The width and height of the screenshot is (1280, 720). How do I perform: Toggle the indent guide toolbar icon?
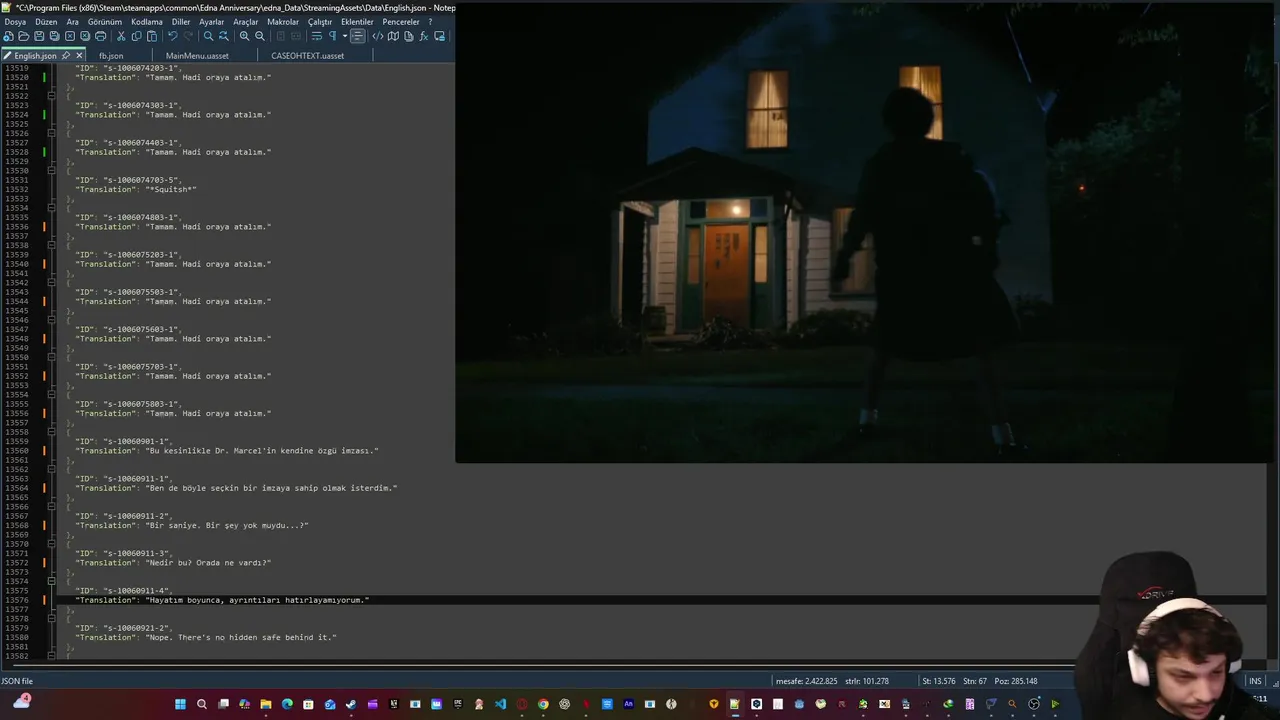pos(357,36)
